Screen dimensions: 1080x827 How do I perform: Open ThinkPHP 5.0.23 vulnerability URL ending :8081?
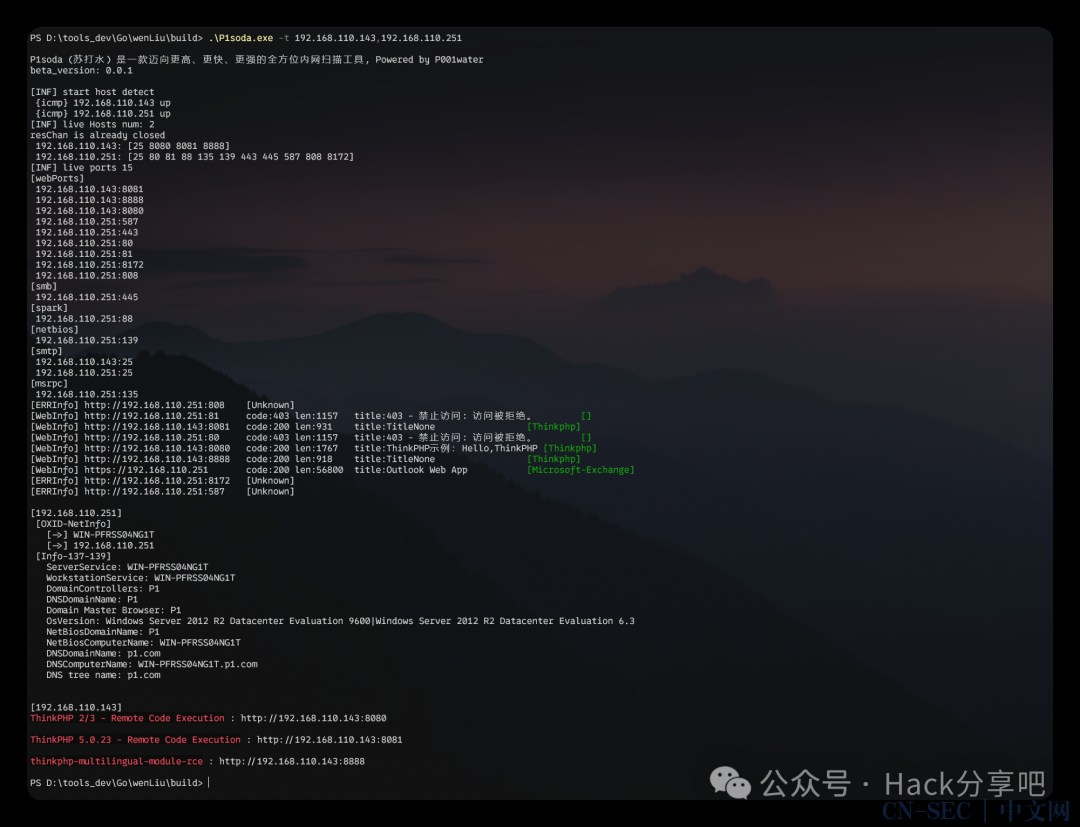pyautogui.click(x=329, y=740)
